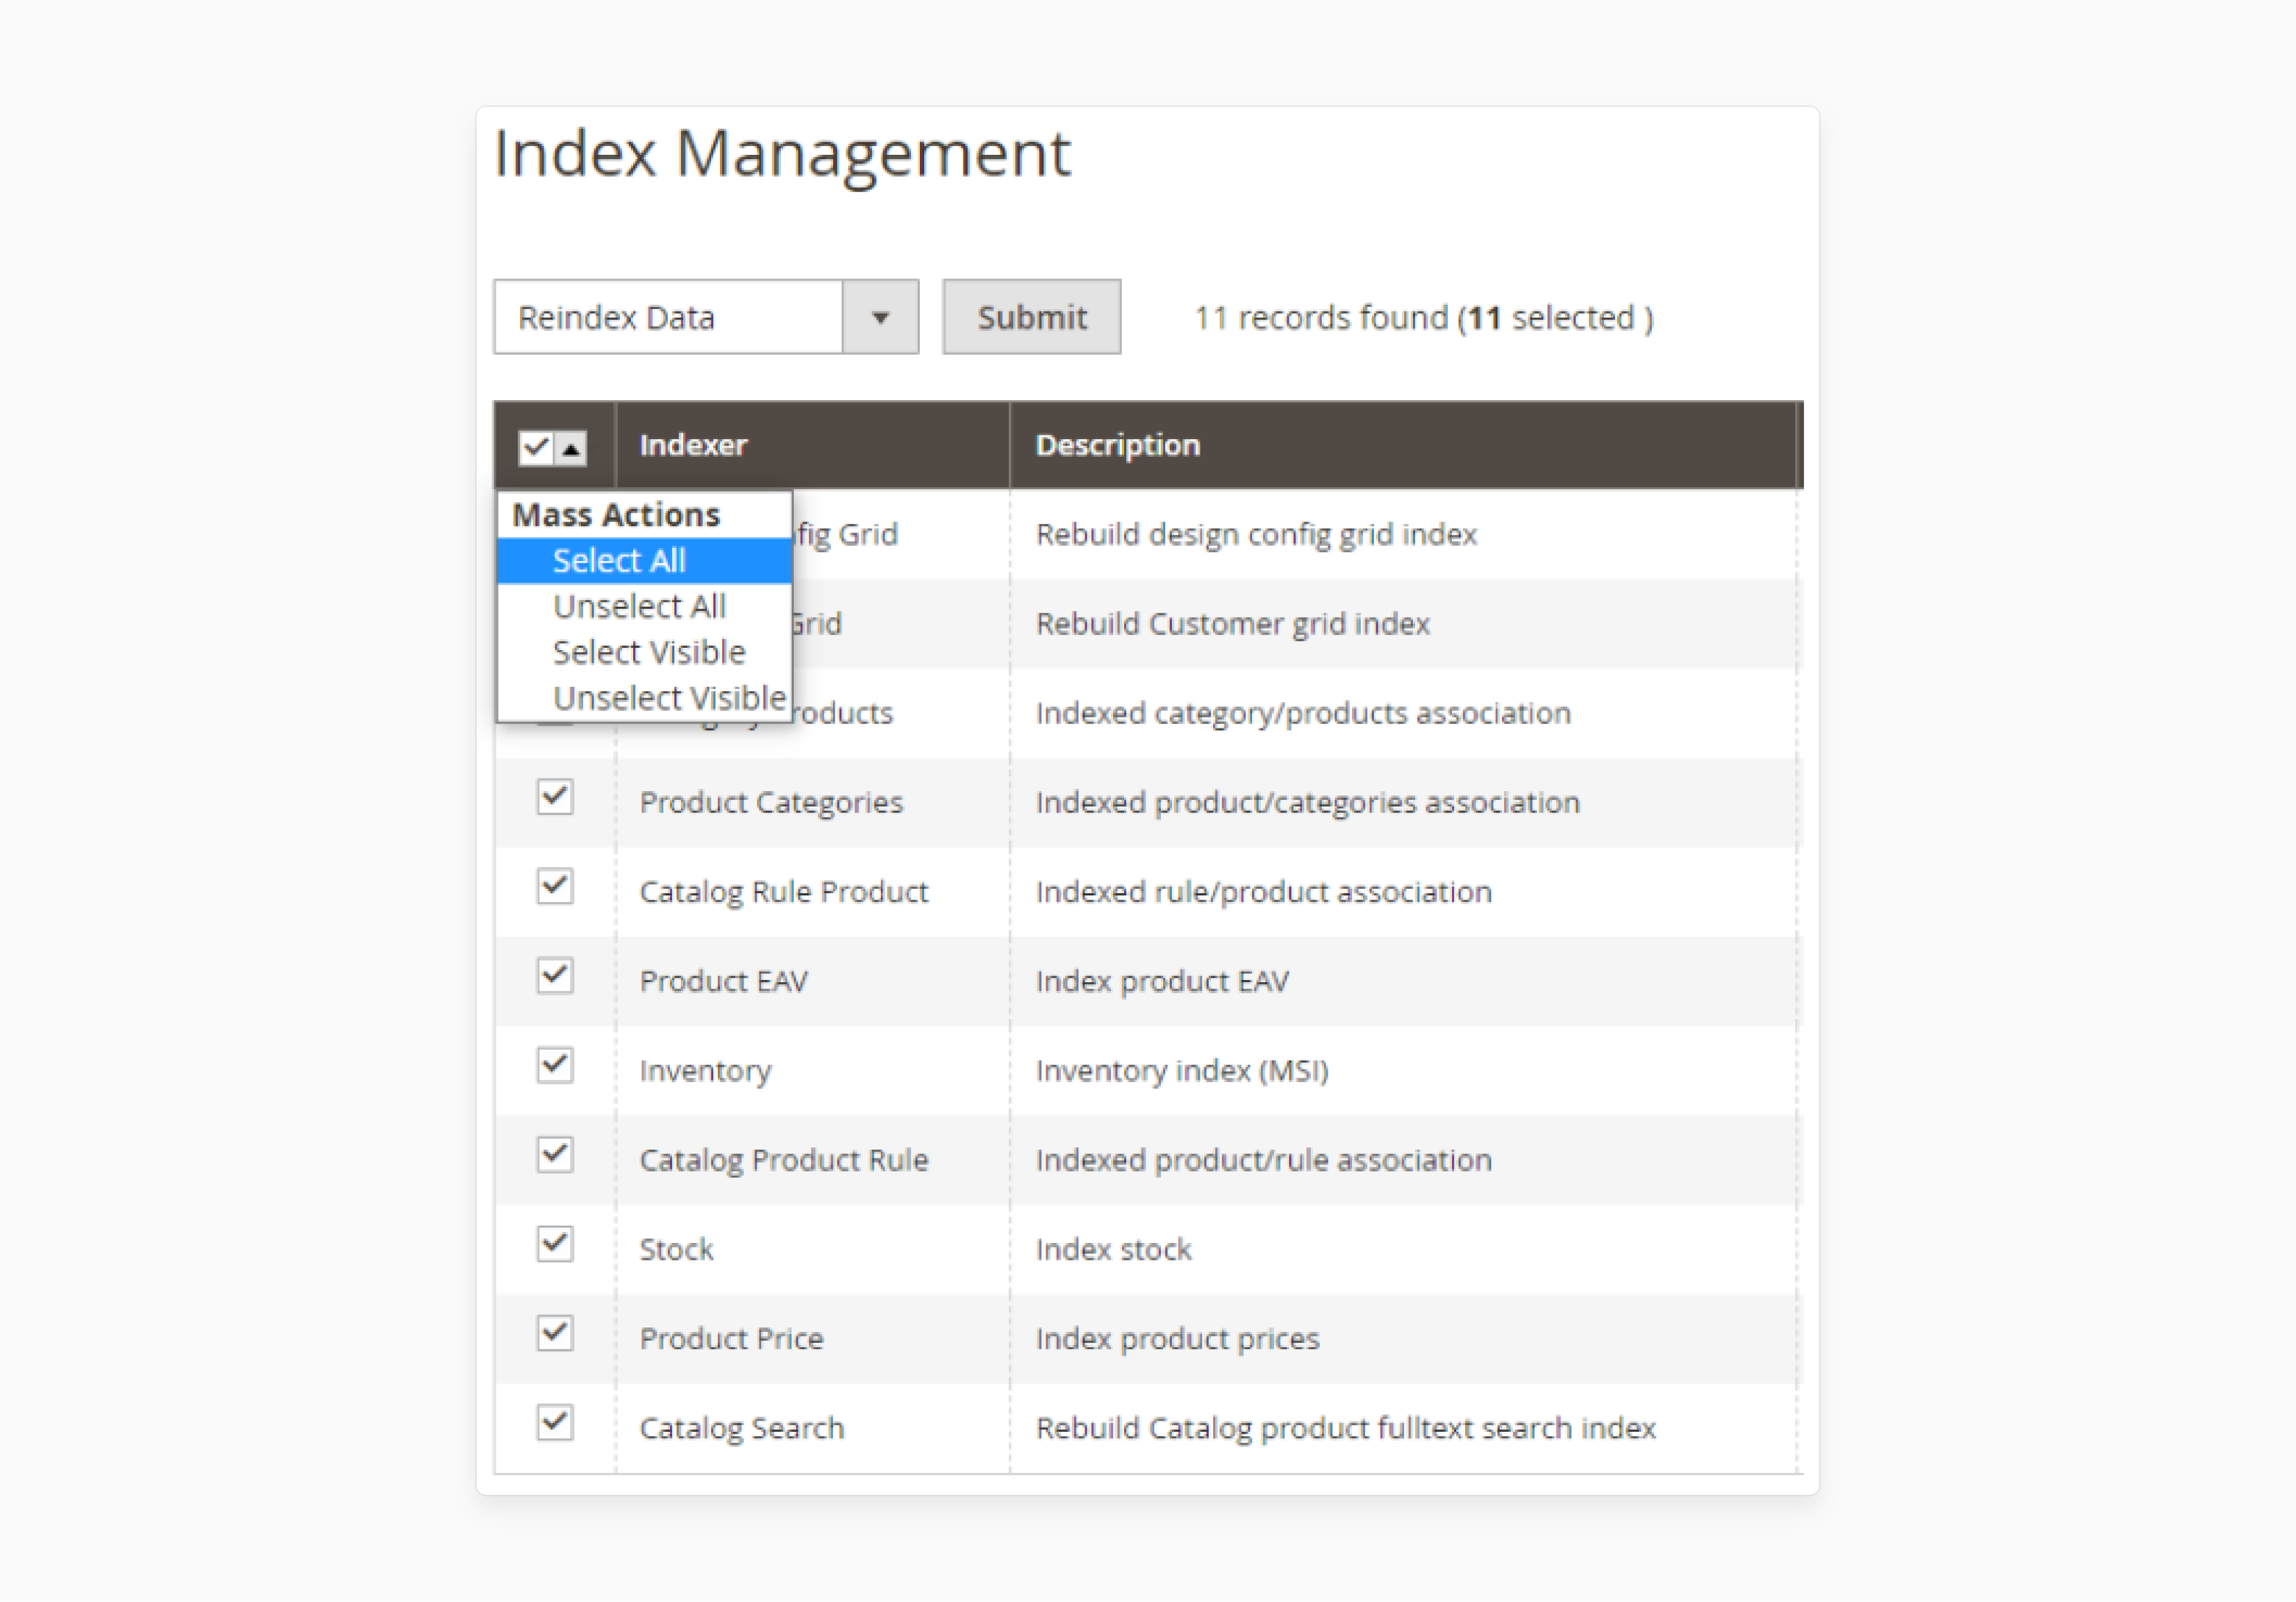The width and height of the screenshot is (2296, 1602).
Task: Click the Submit button
Action: point(1031,317)
